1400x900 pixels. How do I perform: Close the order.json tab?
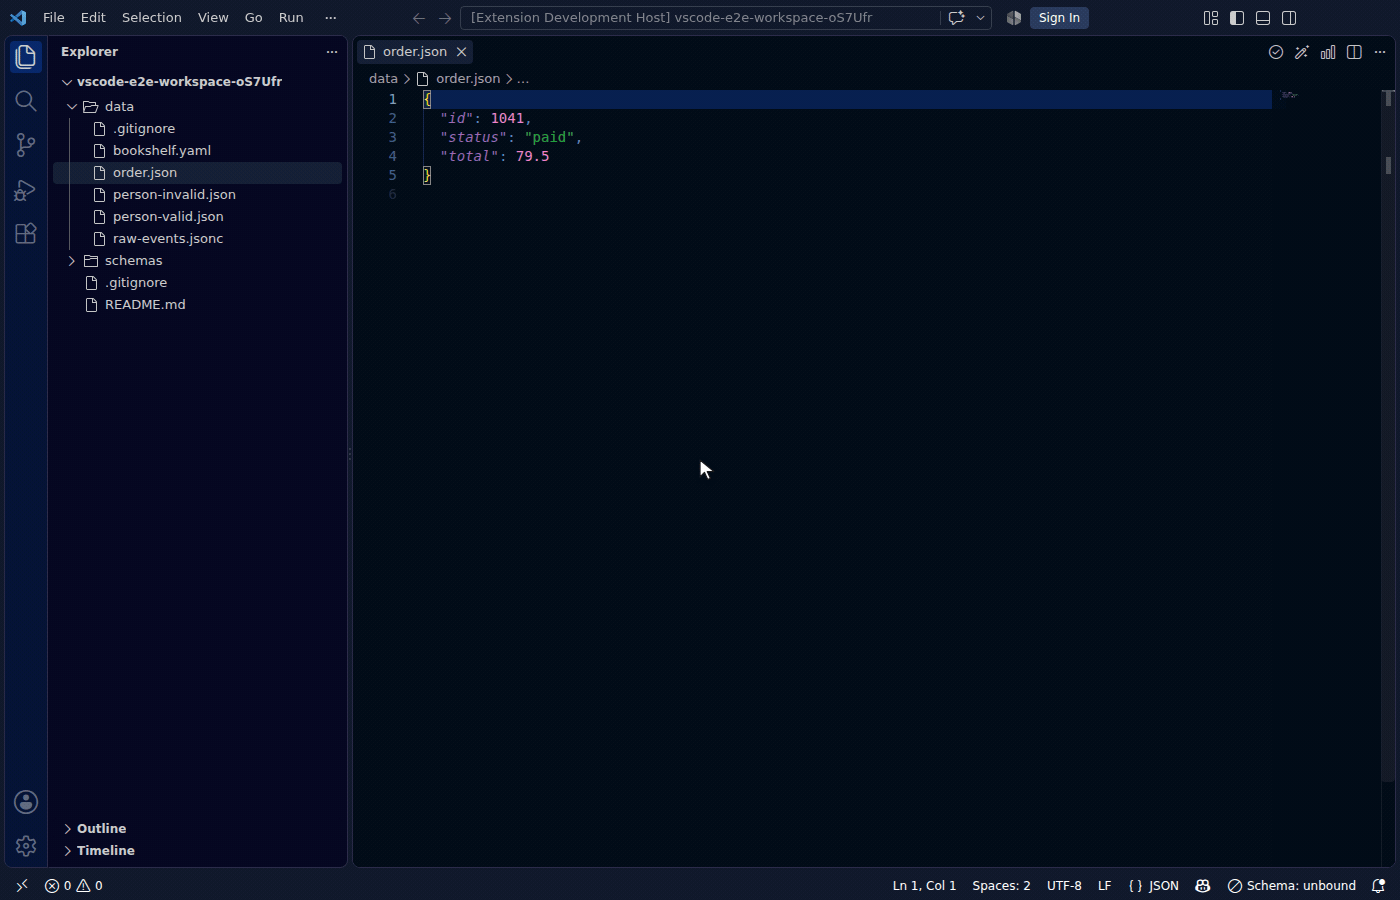click(x=461, y=52)
